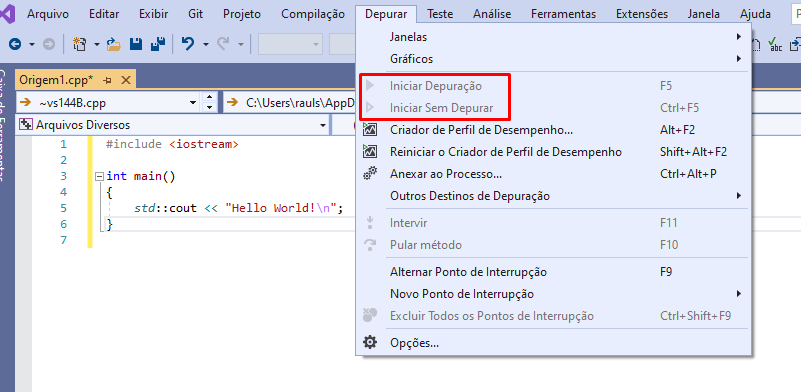This screenshot has height=392, width=801.
Task: Click the Undo arrow icon
Action: pos(189,44)
